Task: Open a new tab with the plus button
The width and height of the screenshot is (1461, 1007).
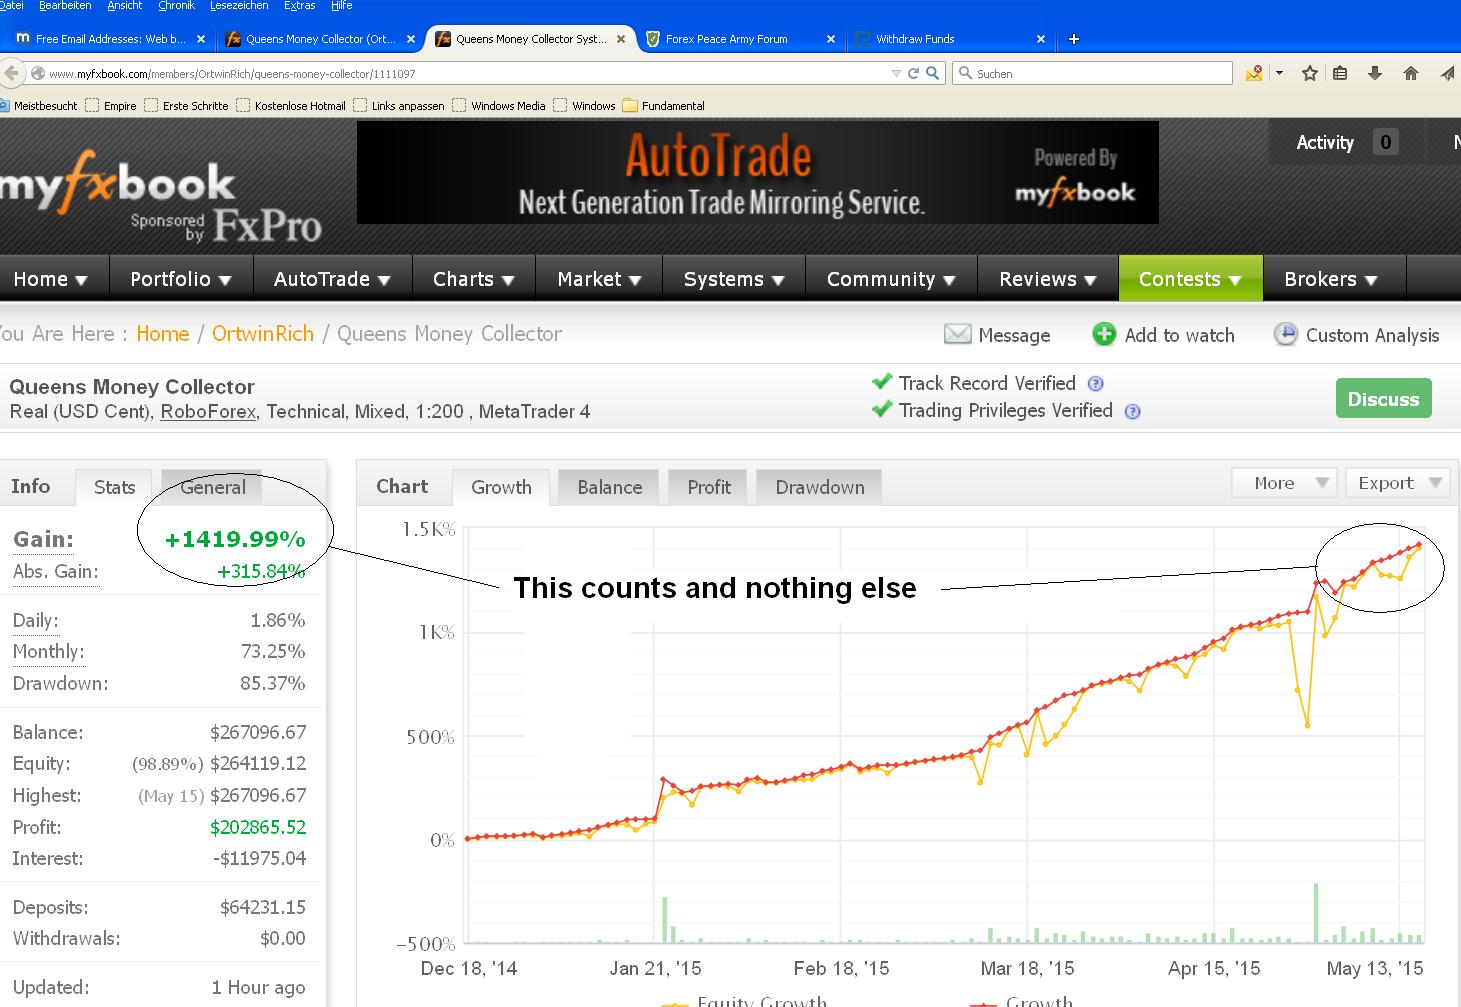Action: 1074,39
